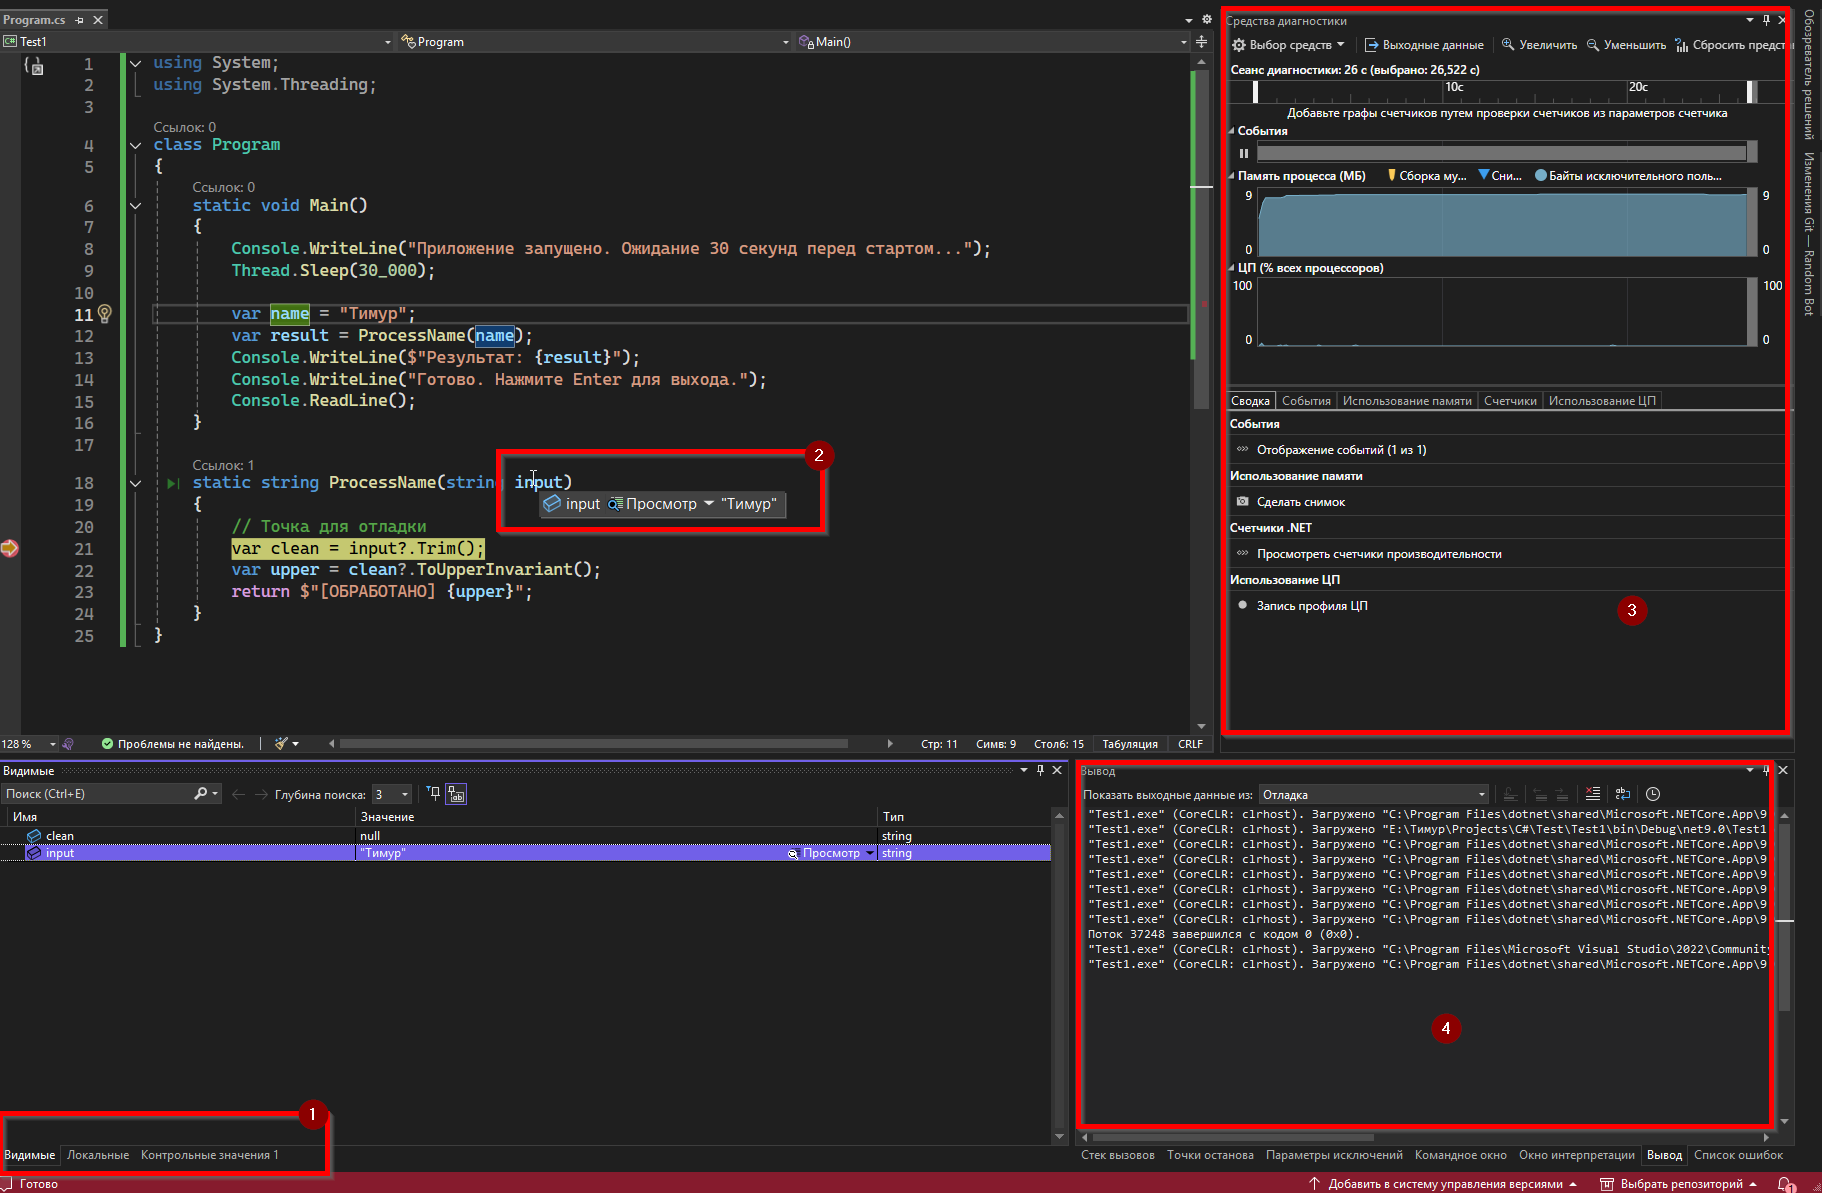
Task: Click the clear all output icon
Action: [1593, 794]
